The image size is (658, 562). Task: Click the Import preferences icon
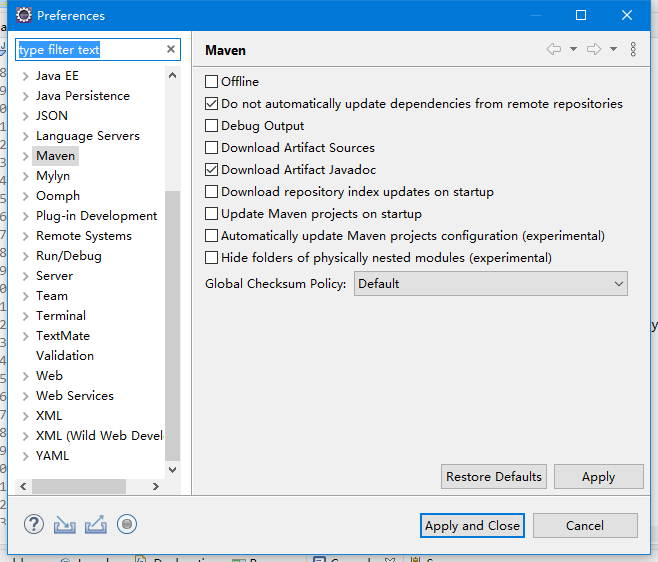pos(65,525)
